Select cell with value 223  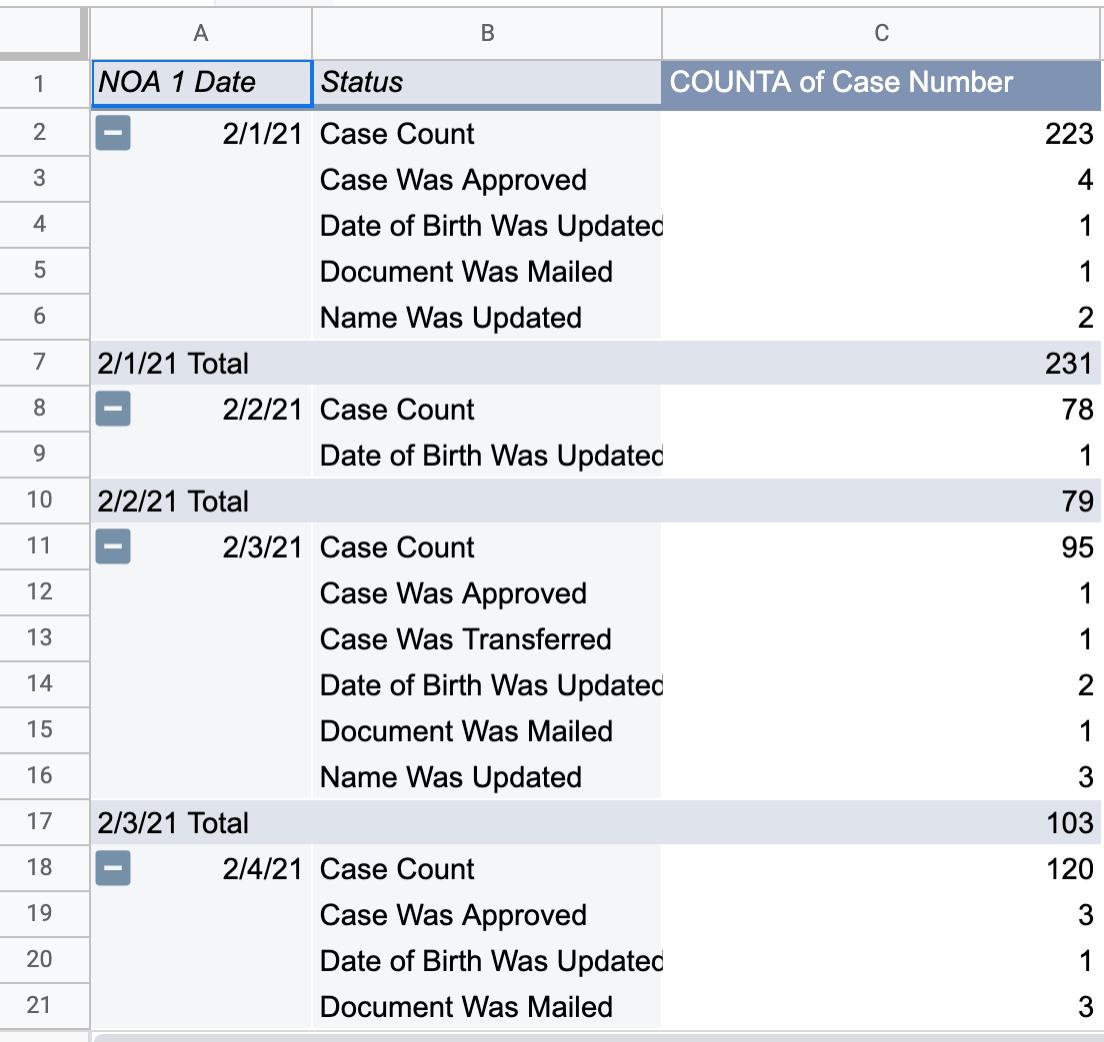pos(882,134)
